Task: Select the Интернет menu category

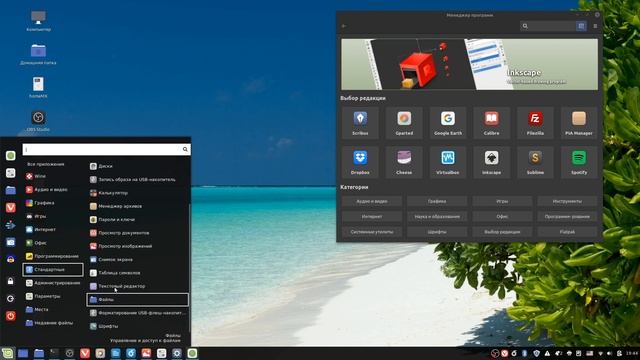Action: click(x=53, y=229)
